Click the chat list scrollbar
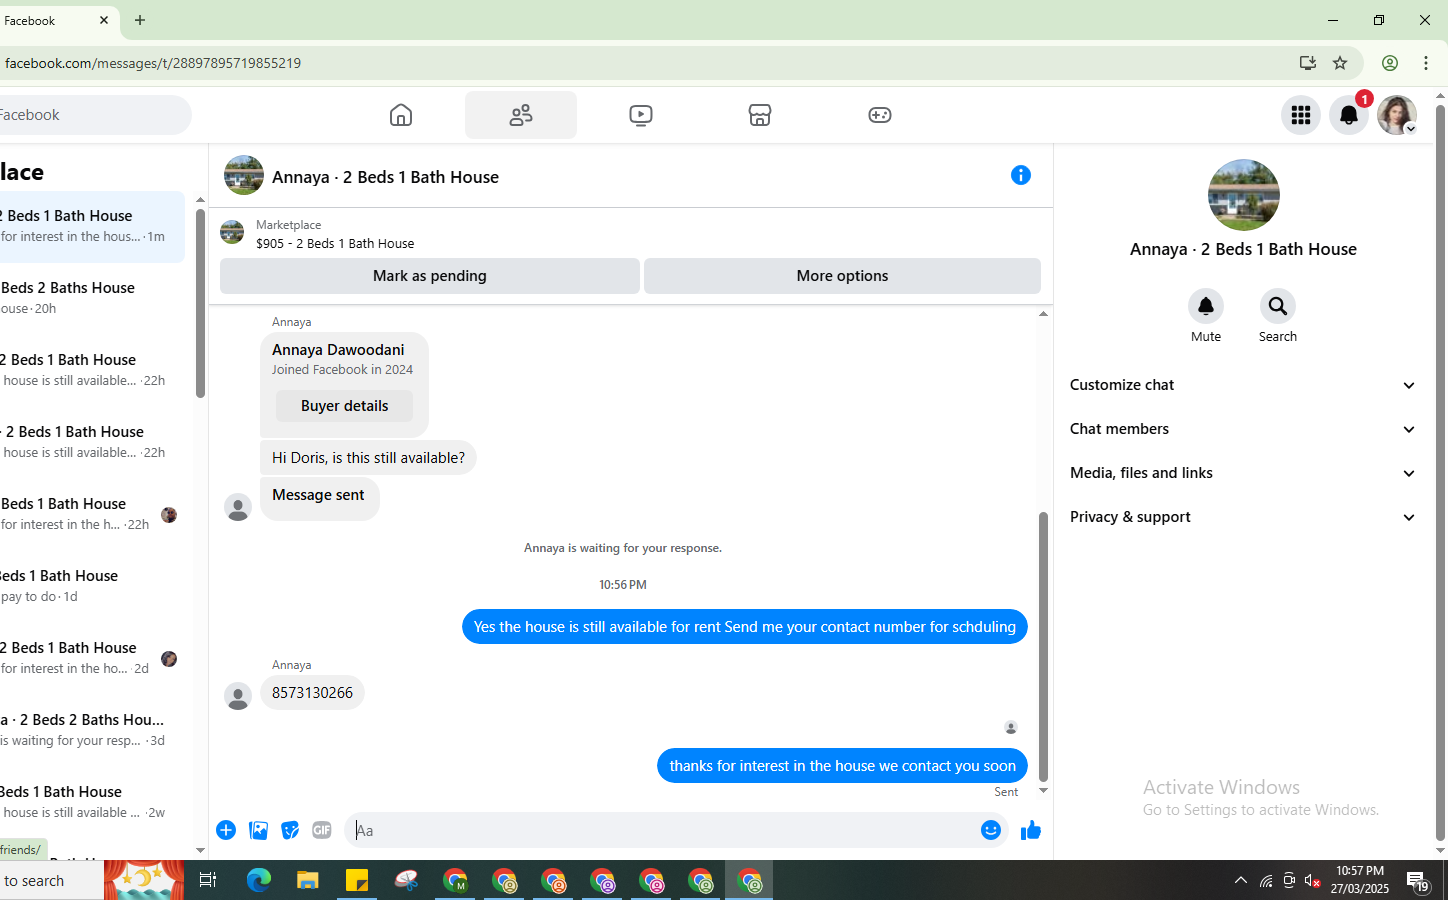Viewport: 1448px width, 900px height. coord(200,304)
